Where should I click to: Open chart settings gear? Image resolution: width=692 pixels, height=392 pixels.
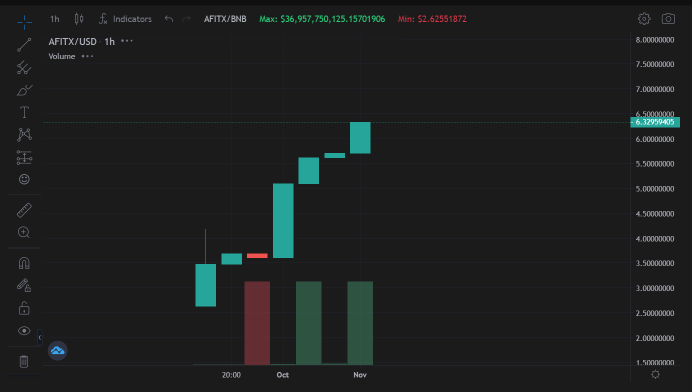[x=644, y=19]
